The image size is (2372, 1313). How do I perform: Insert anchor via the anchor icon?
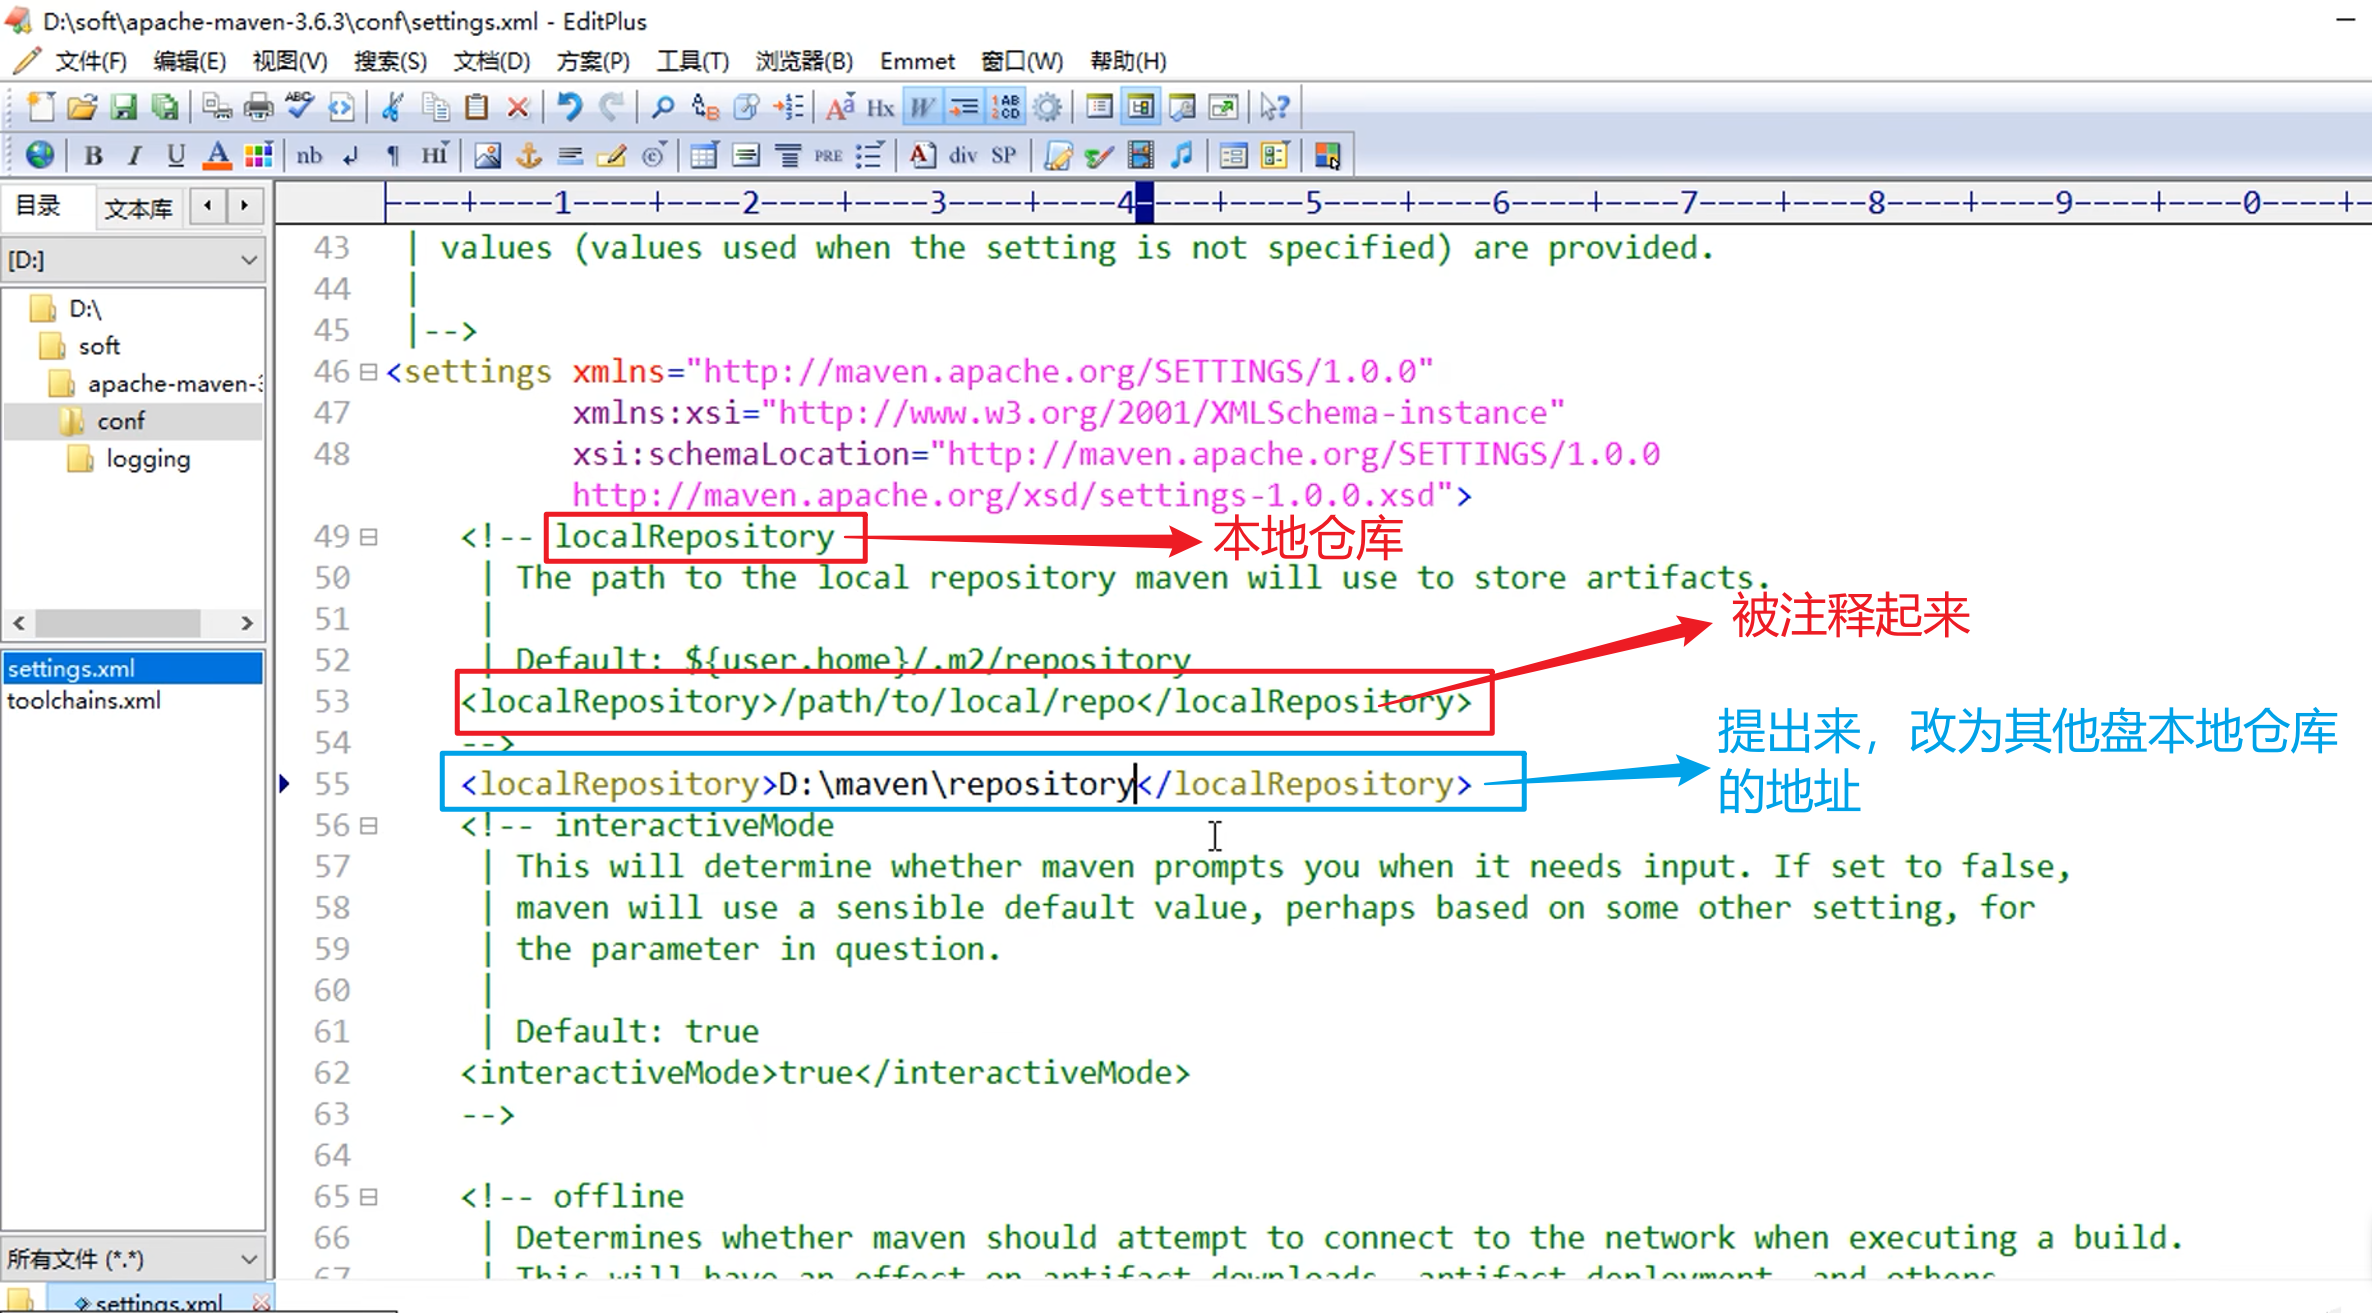528,155
